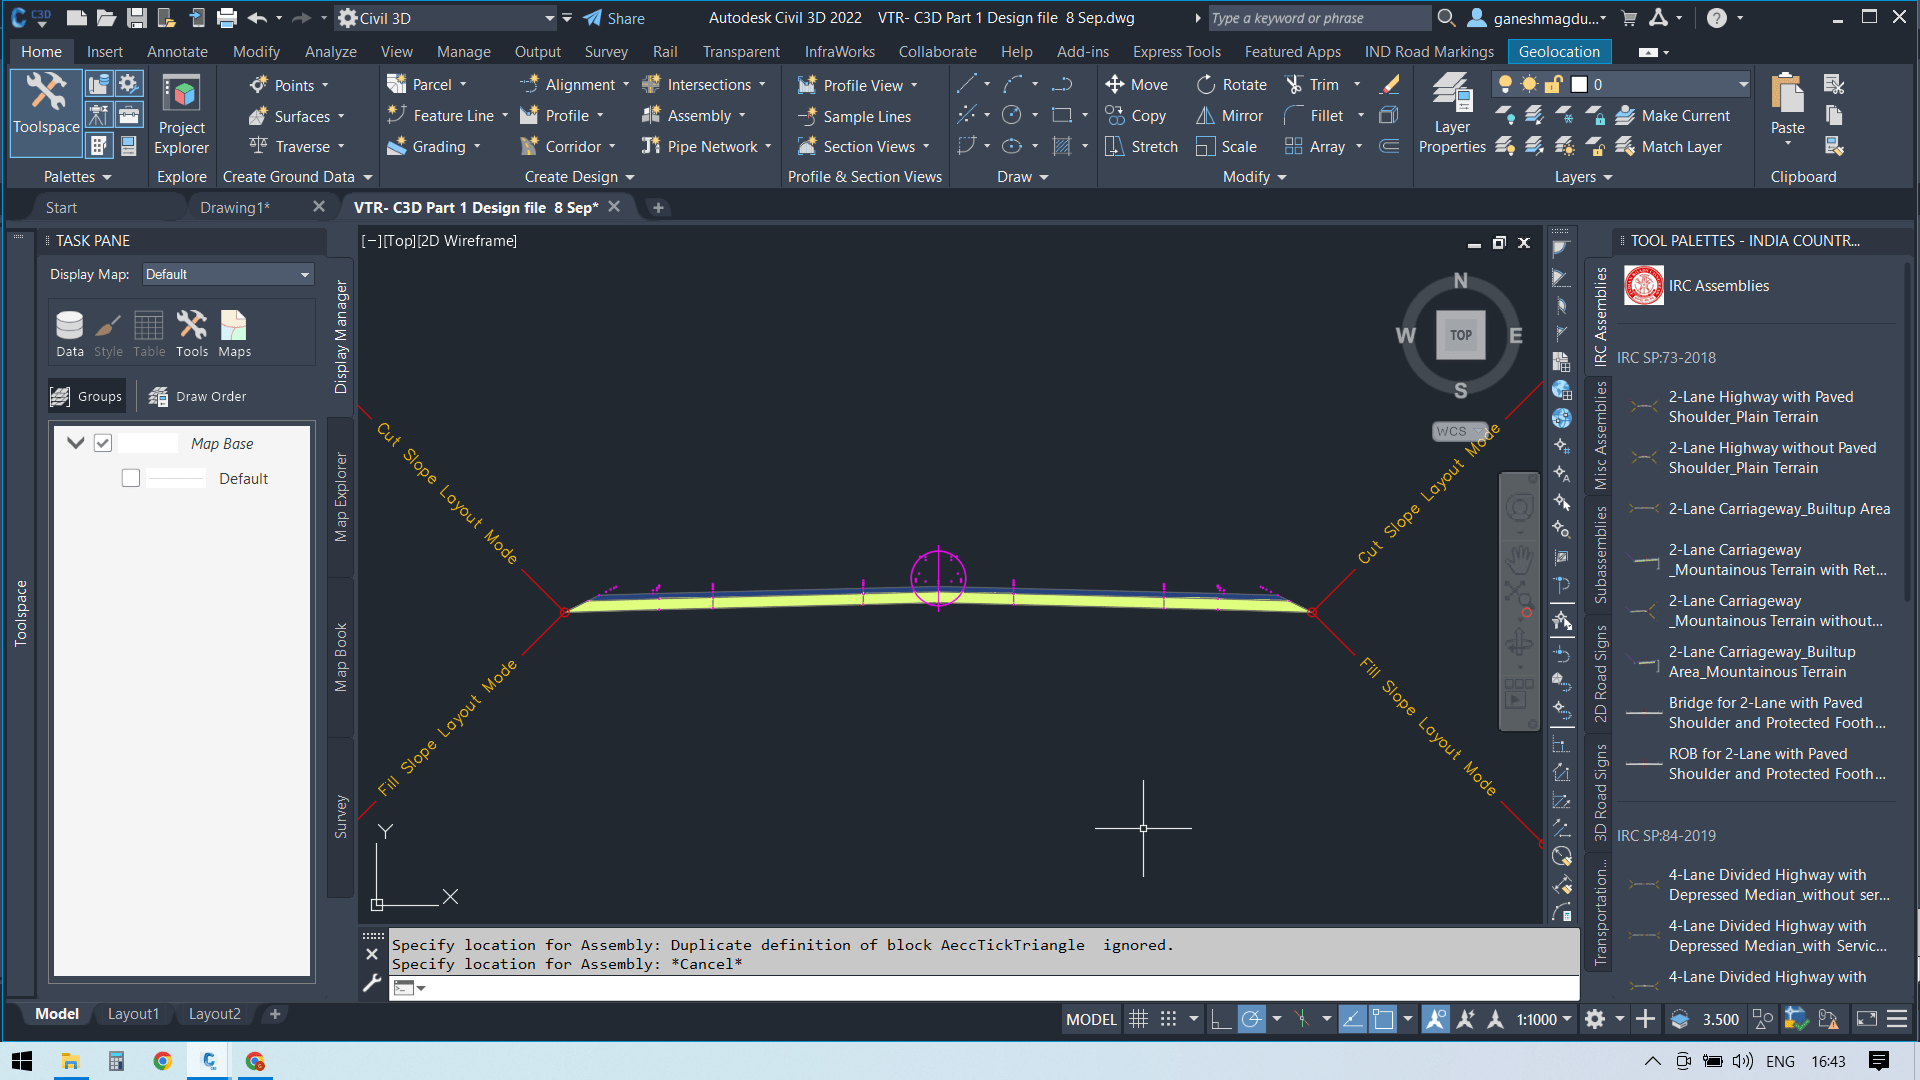
Task: Toggle the grid display in status bar
Action: coord(1138,1018)
